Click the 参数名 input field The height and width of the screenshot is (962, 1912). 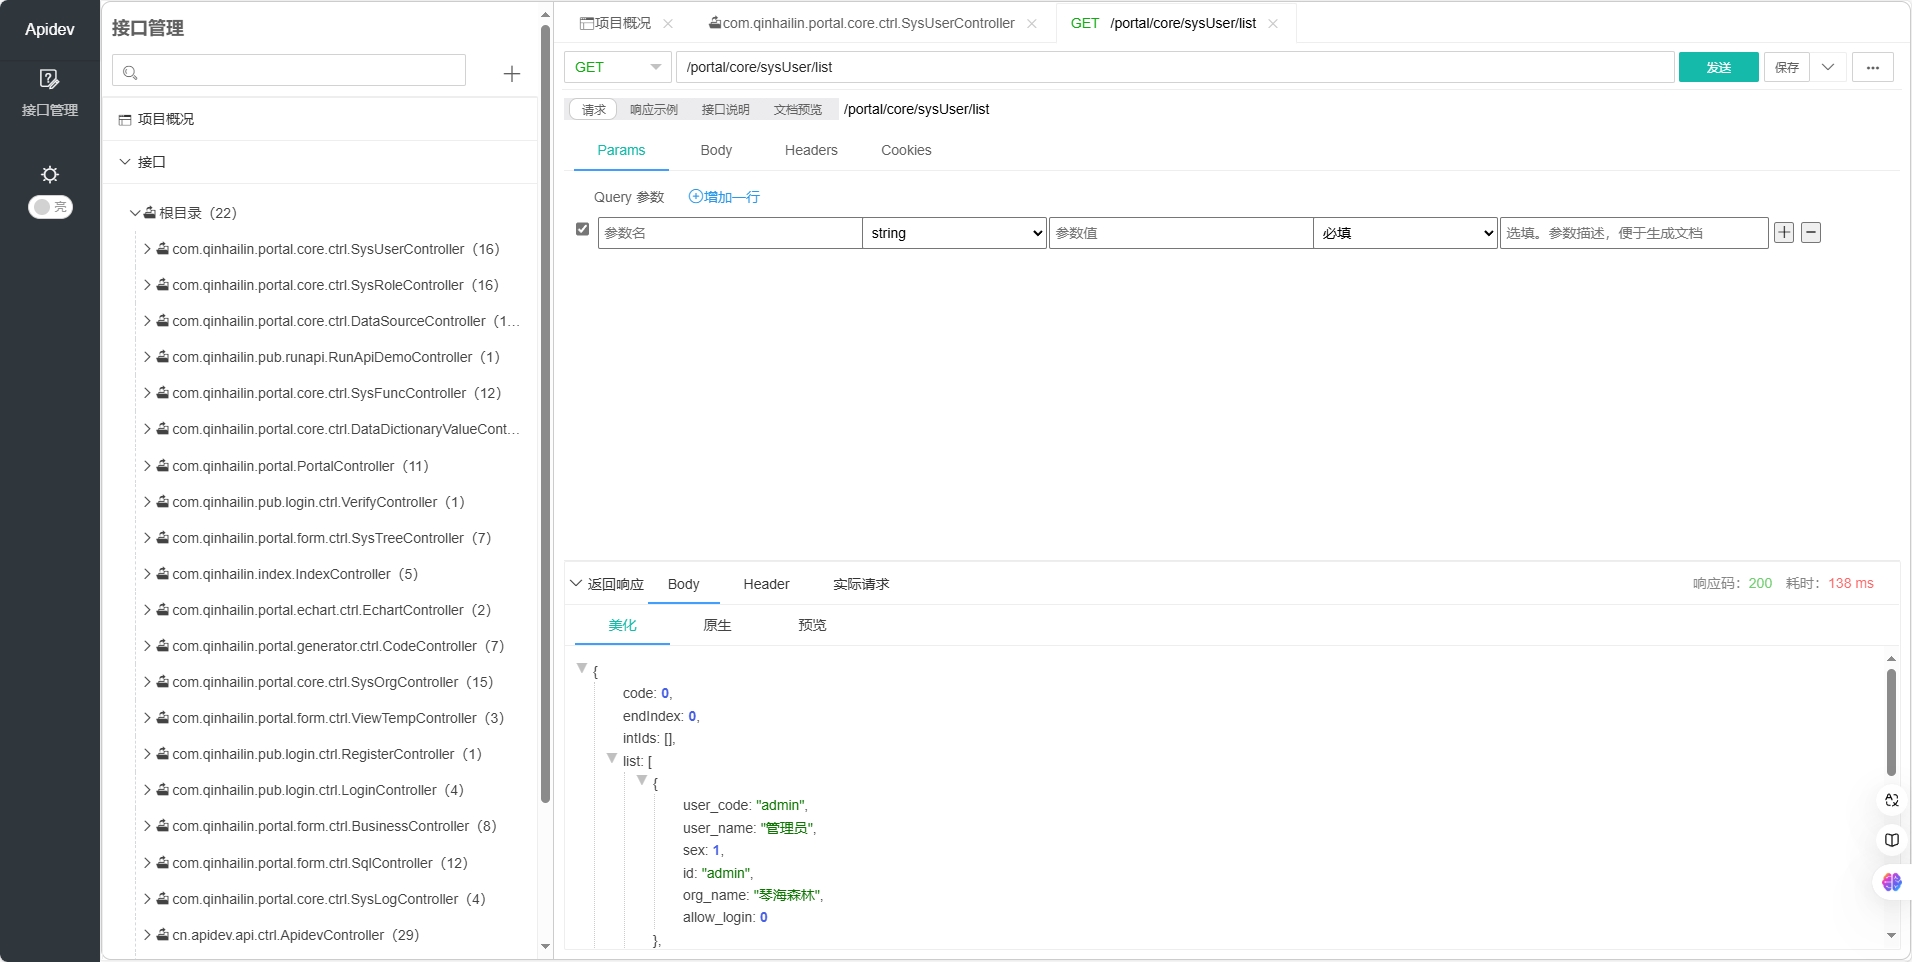click(729, 233)
